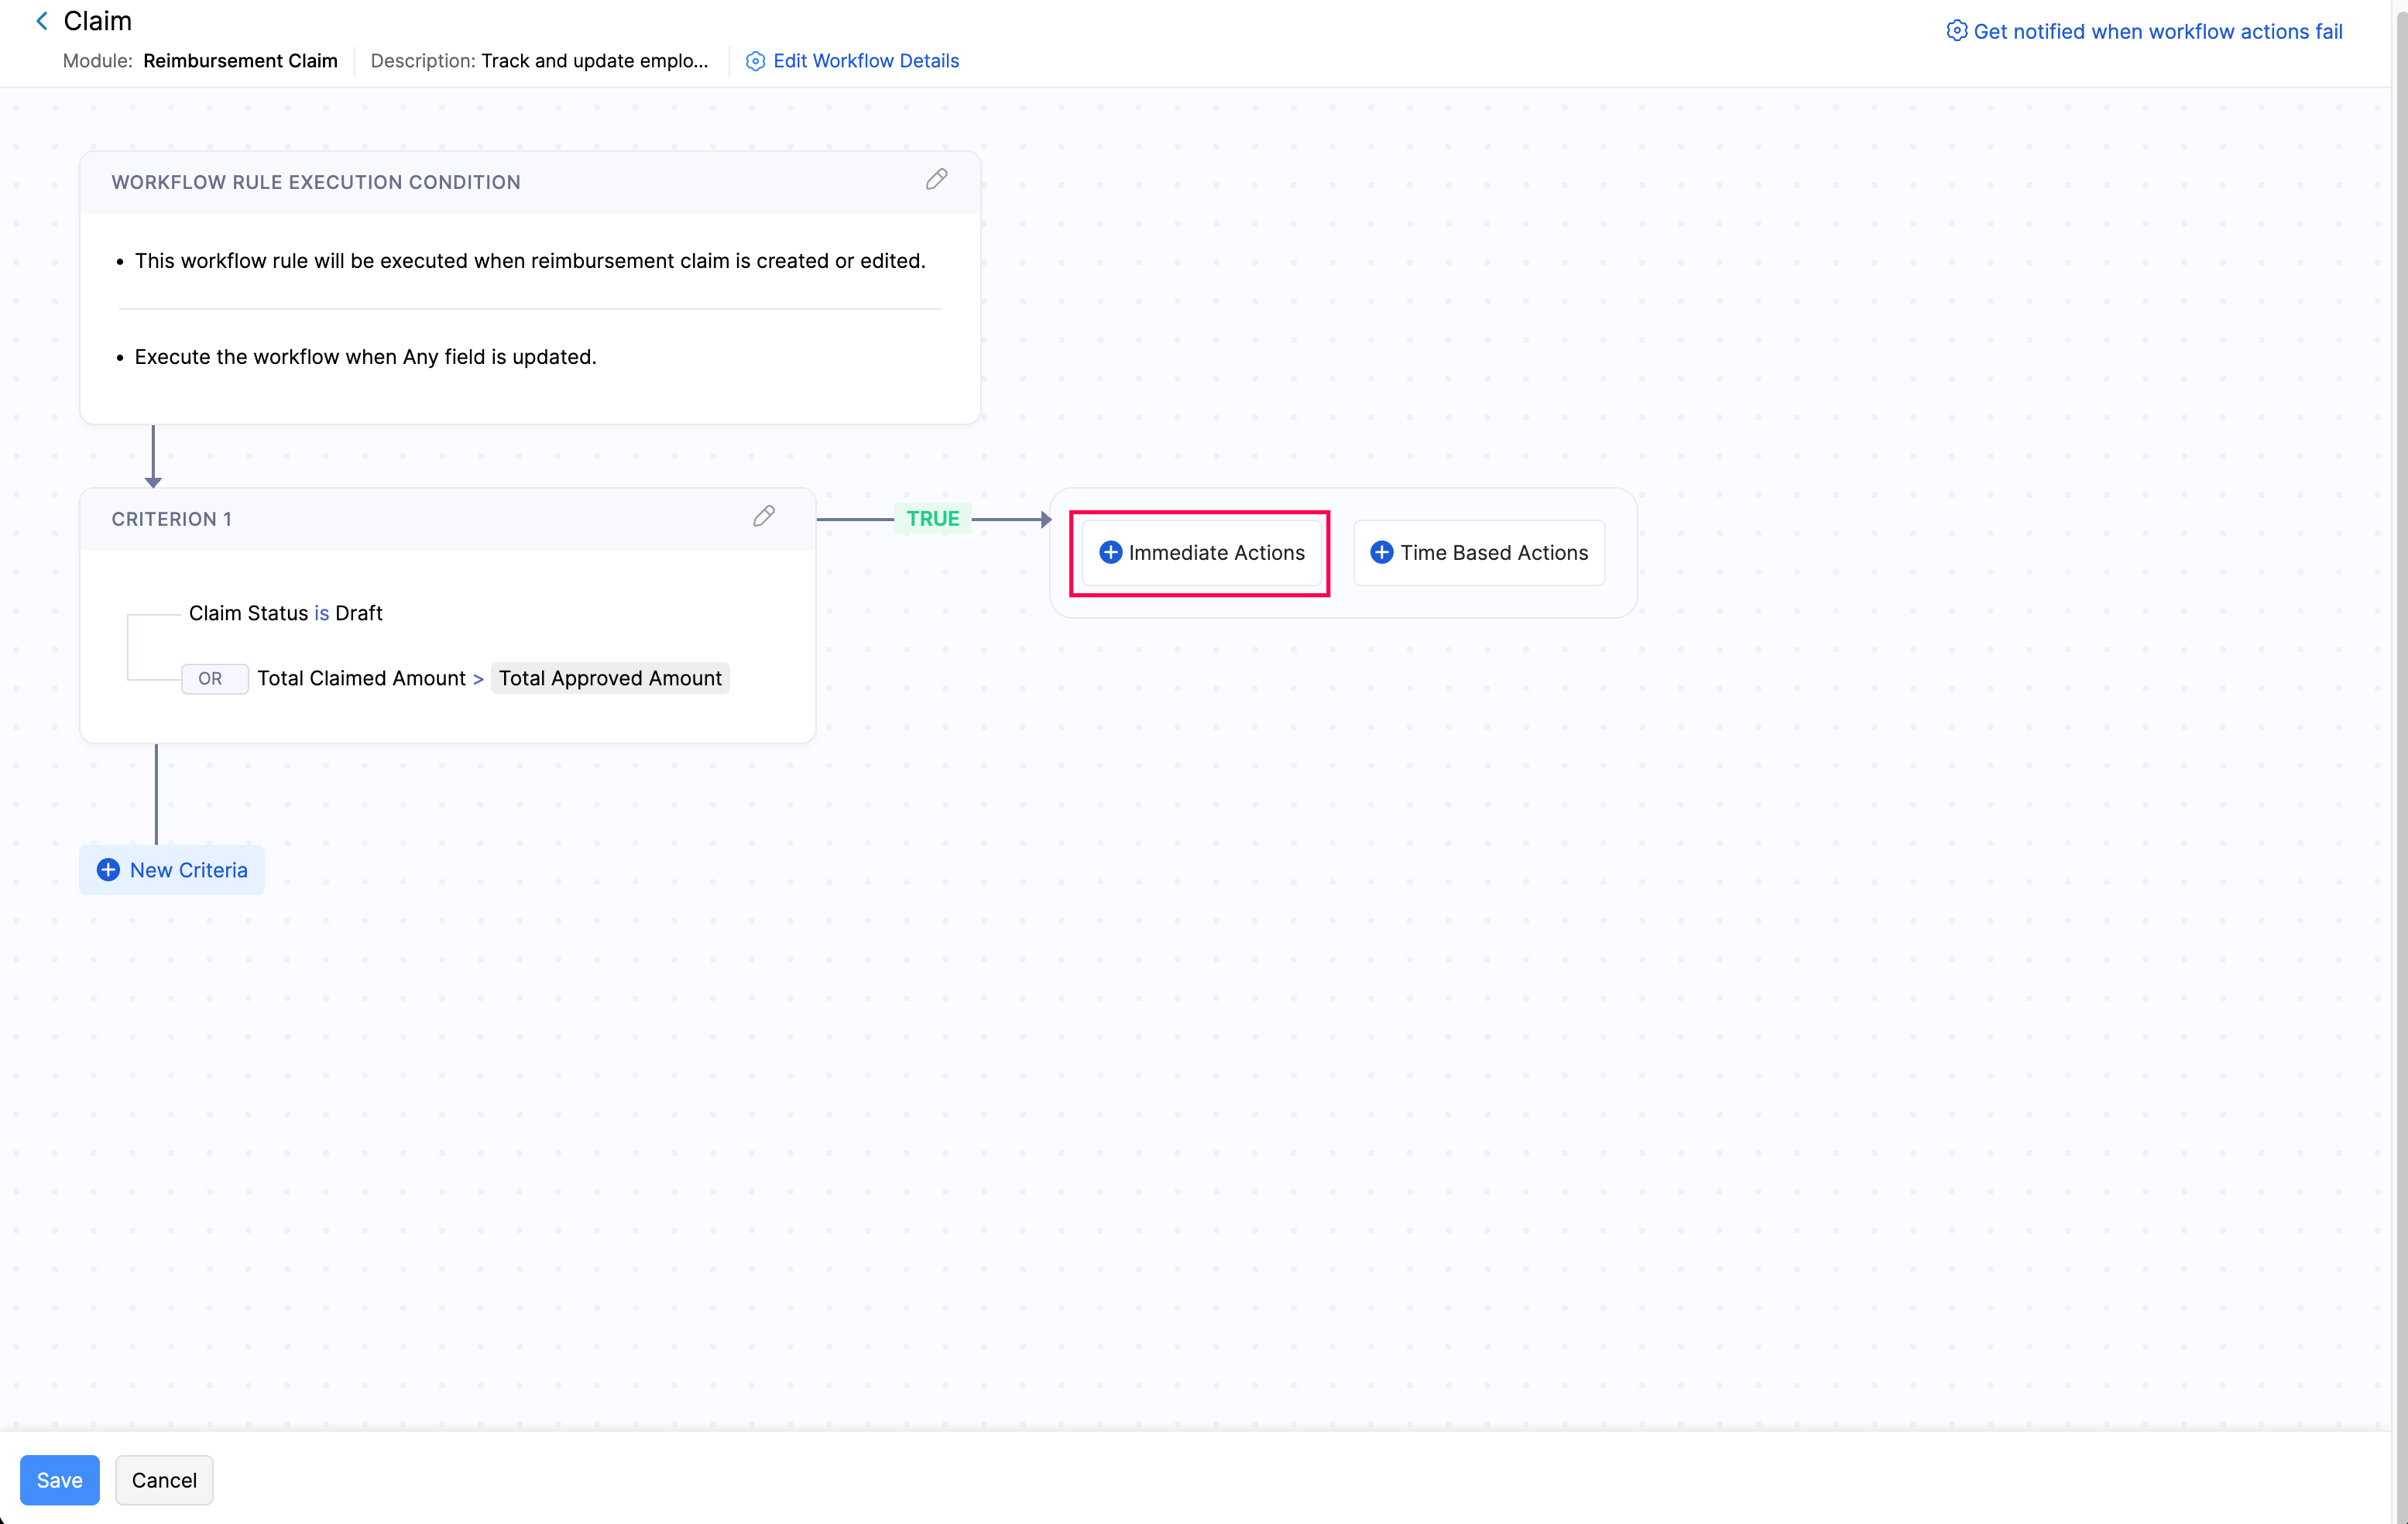Image resolution: width=2408 pixels, height=1524 pixels.
Task: Click the WORKFLOW RULE EXECUTION CONDITION heading
Action: click(x=316, y=182)
